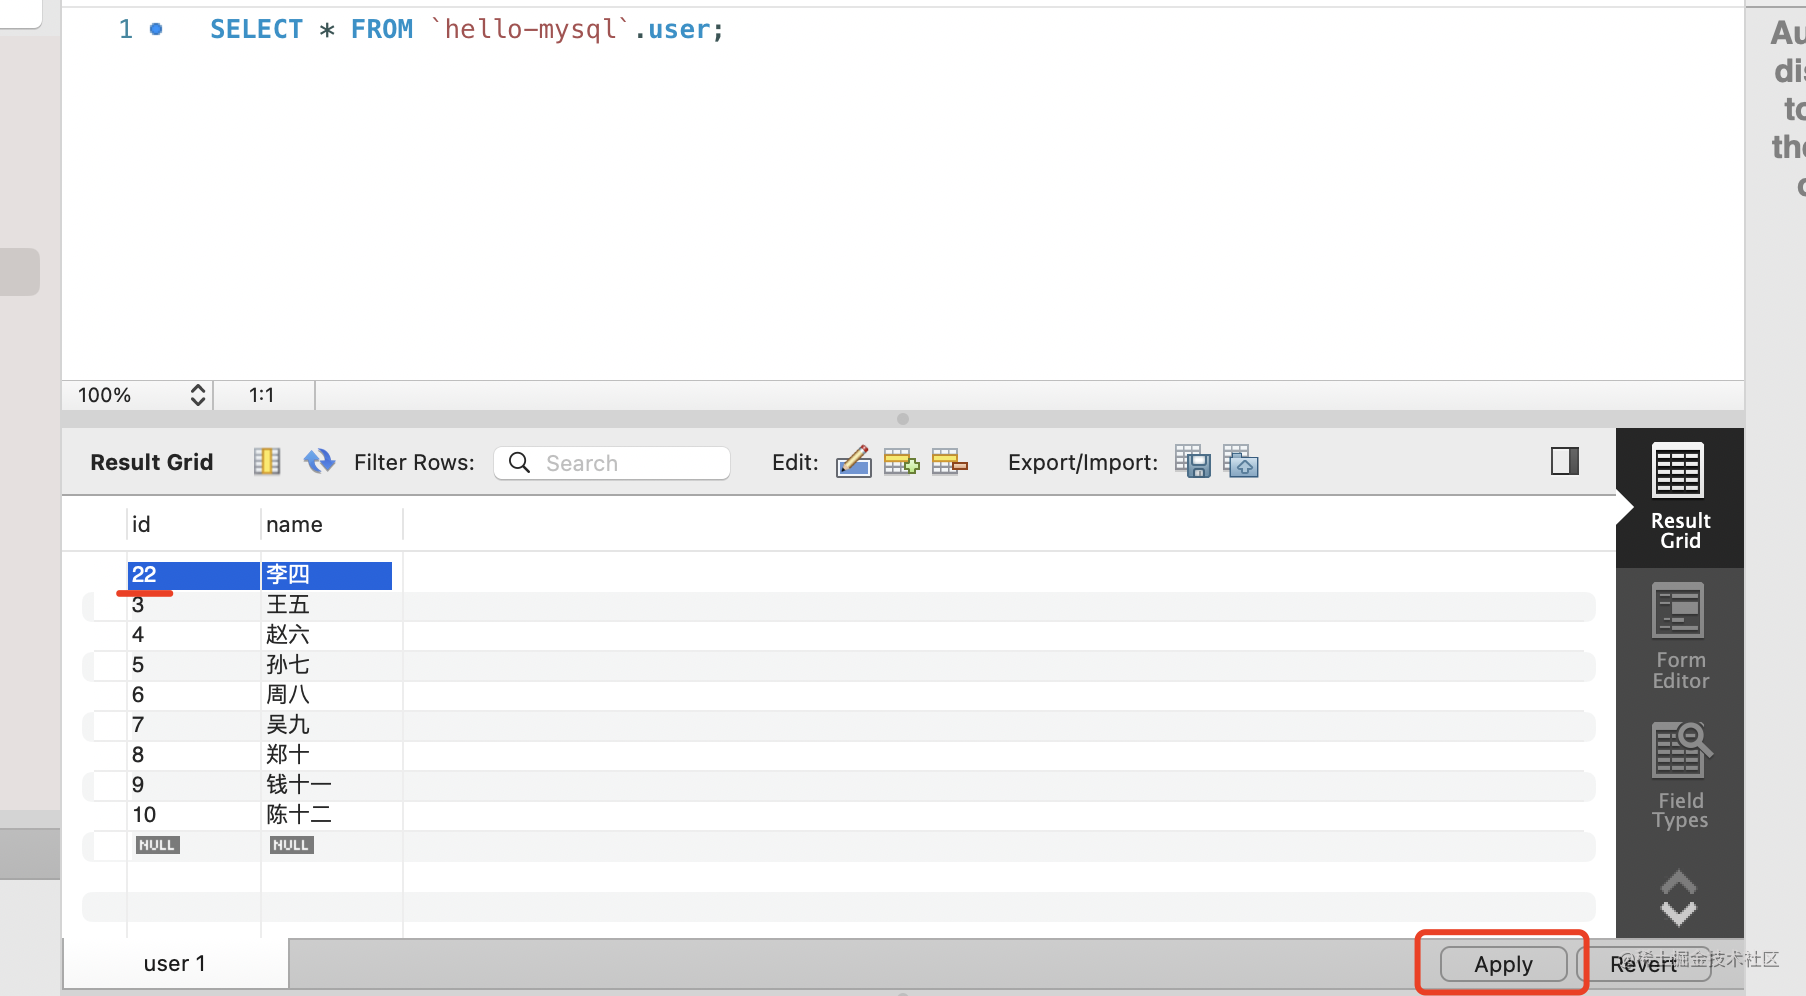Click the import records from file icon
1806x996 pixels.
1240,462
